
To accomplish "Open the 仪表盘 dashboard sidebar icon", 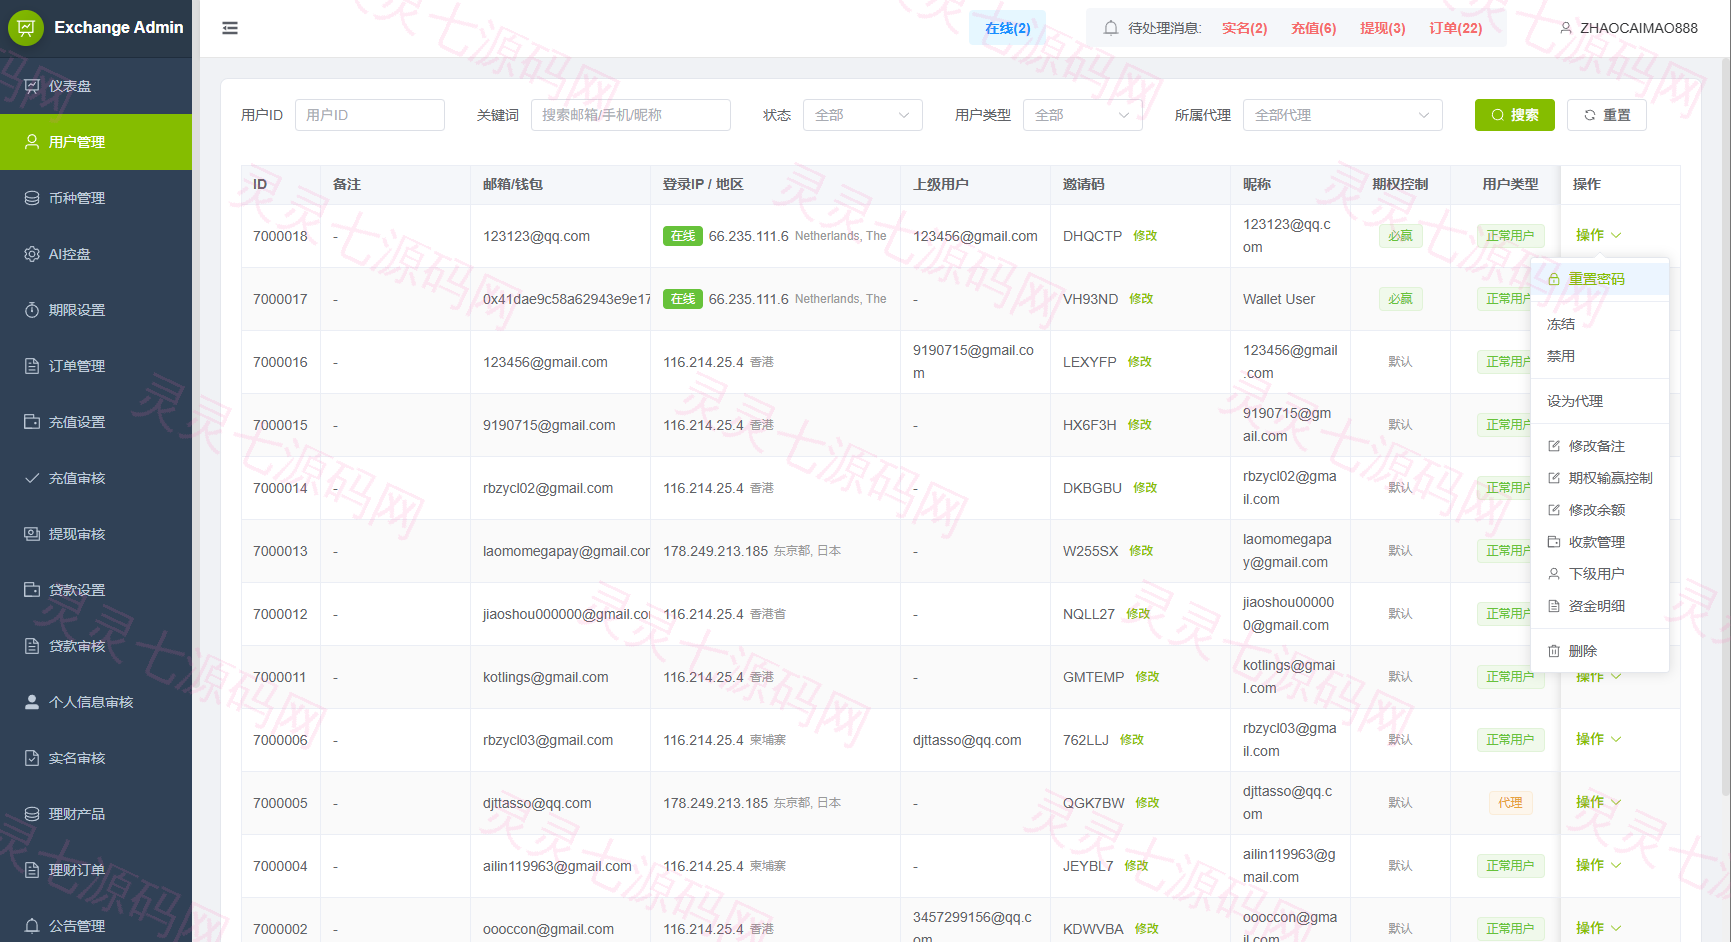I will click(32, 86).
